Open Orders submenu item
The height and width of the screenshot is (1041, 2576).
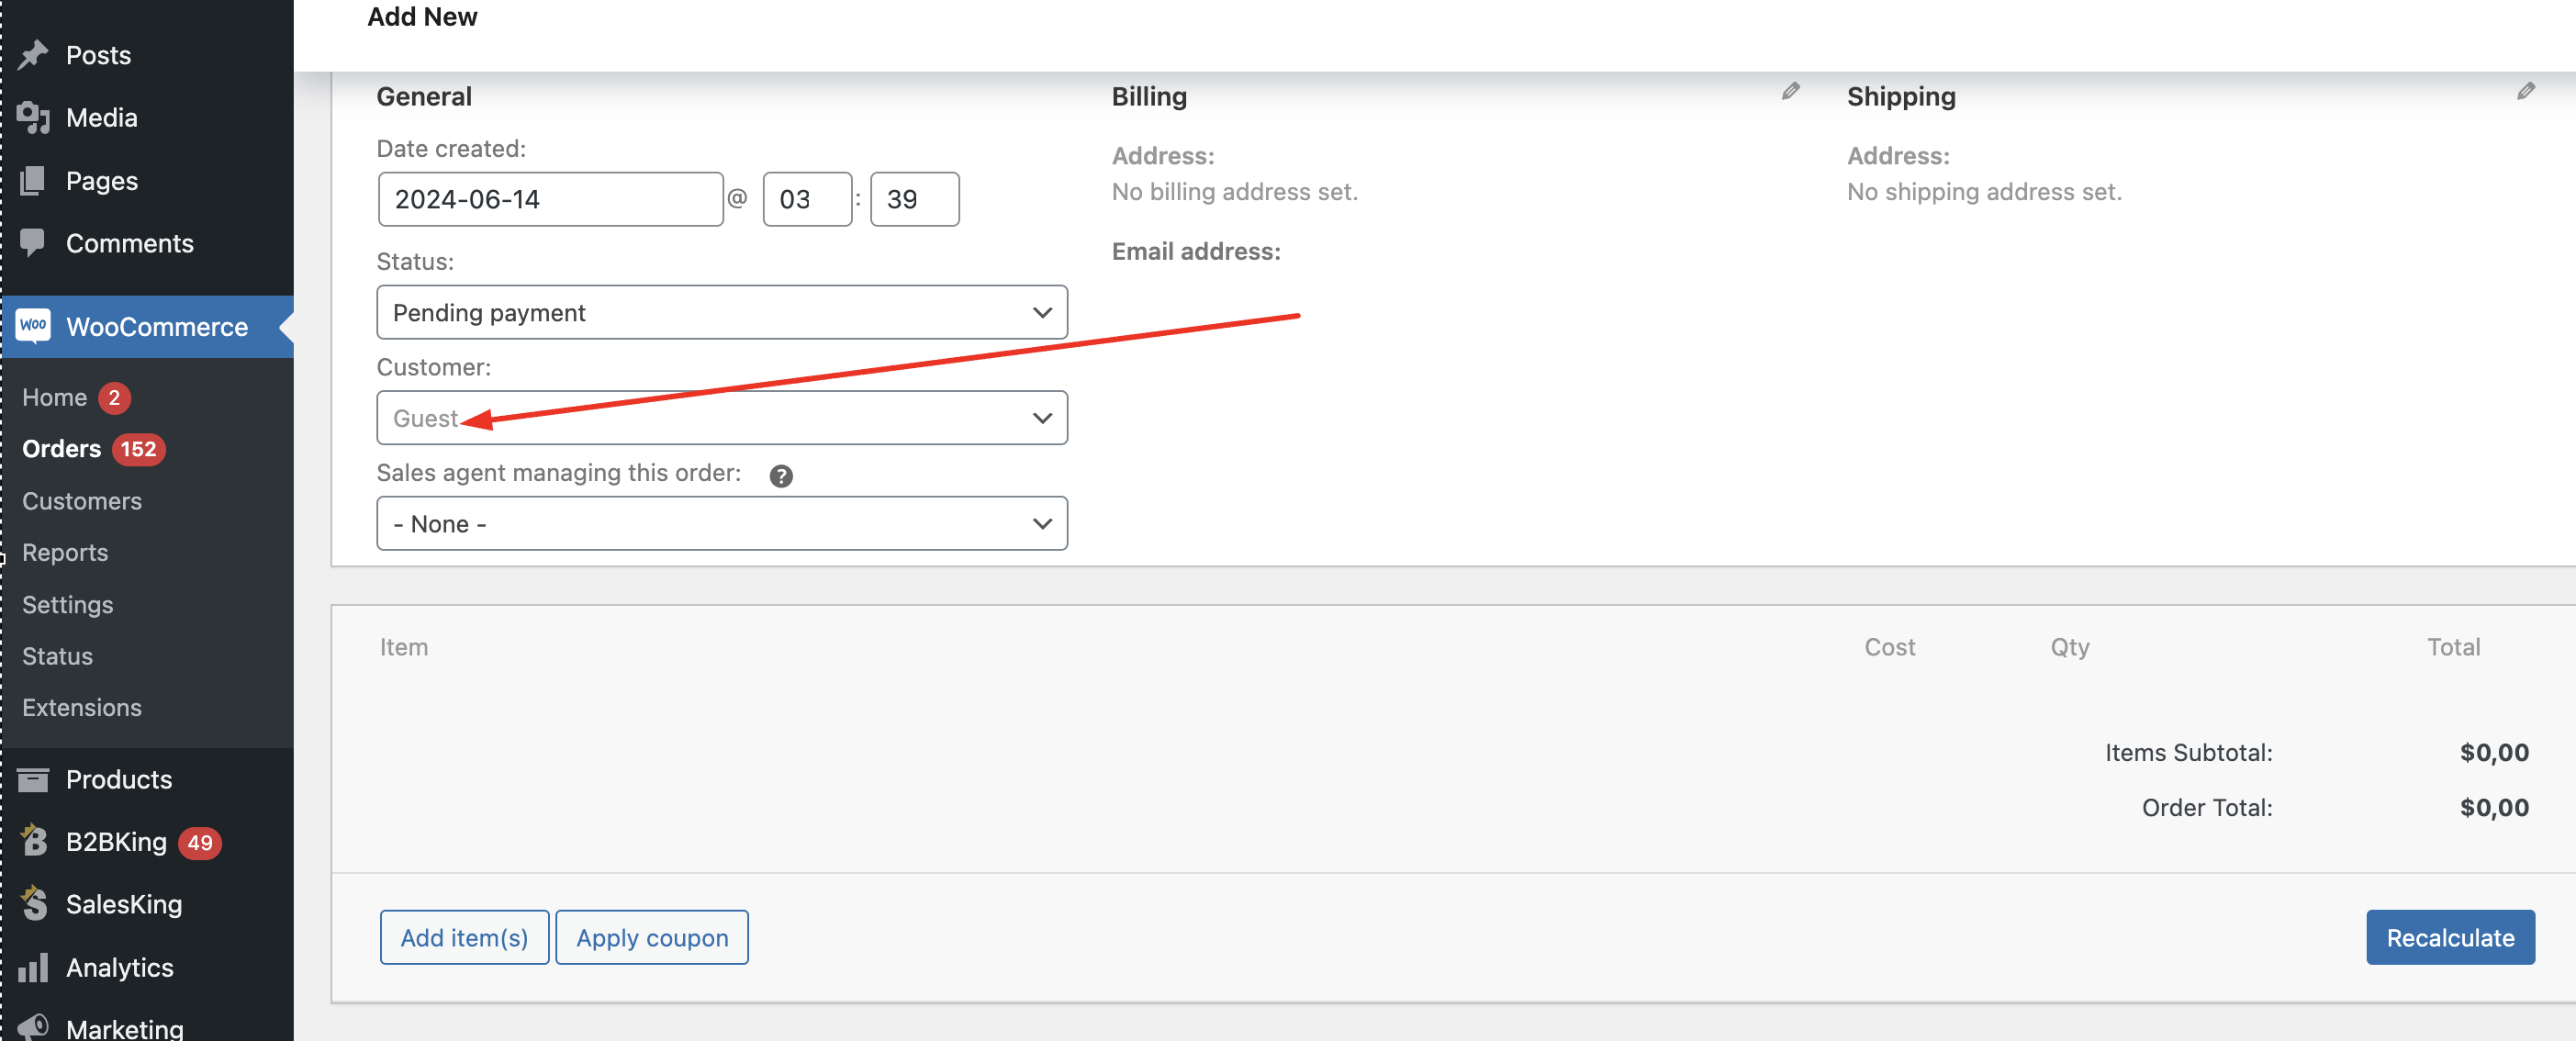[61, 449]
